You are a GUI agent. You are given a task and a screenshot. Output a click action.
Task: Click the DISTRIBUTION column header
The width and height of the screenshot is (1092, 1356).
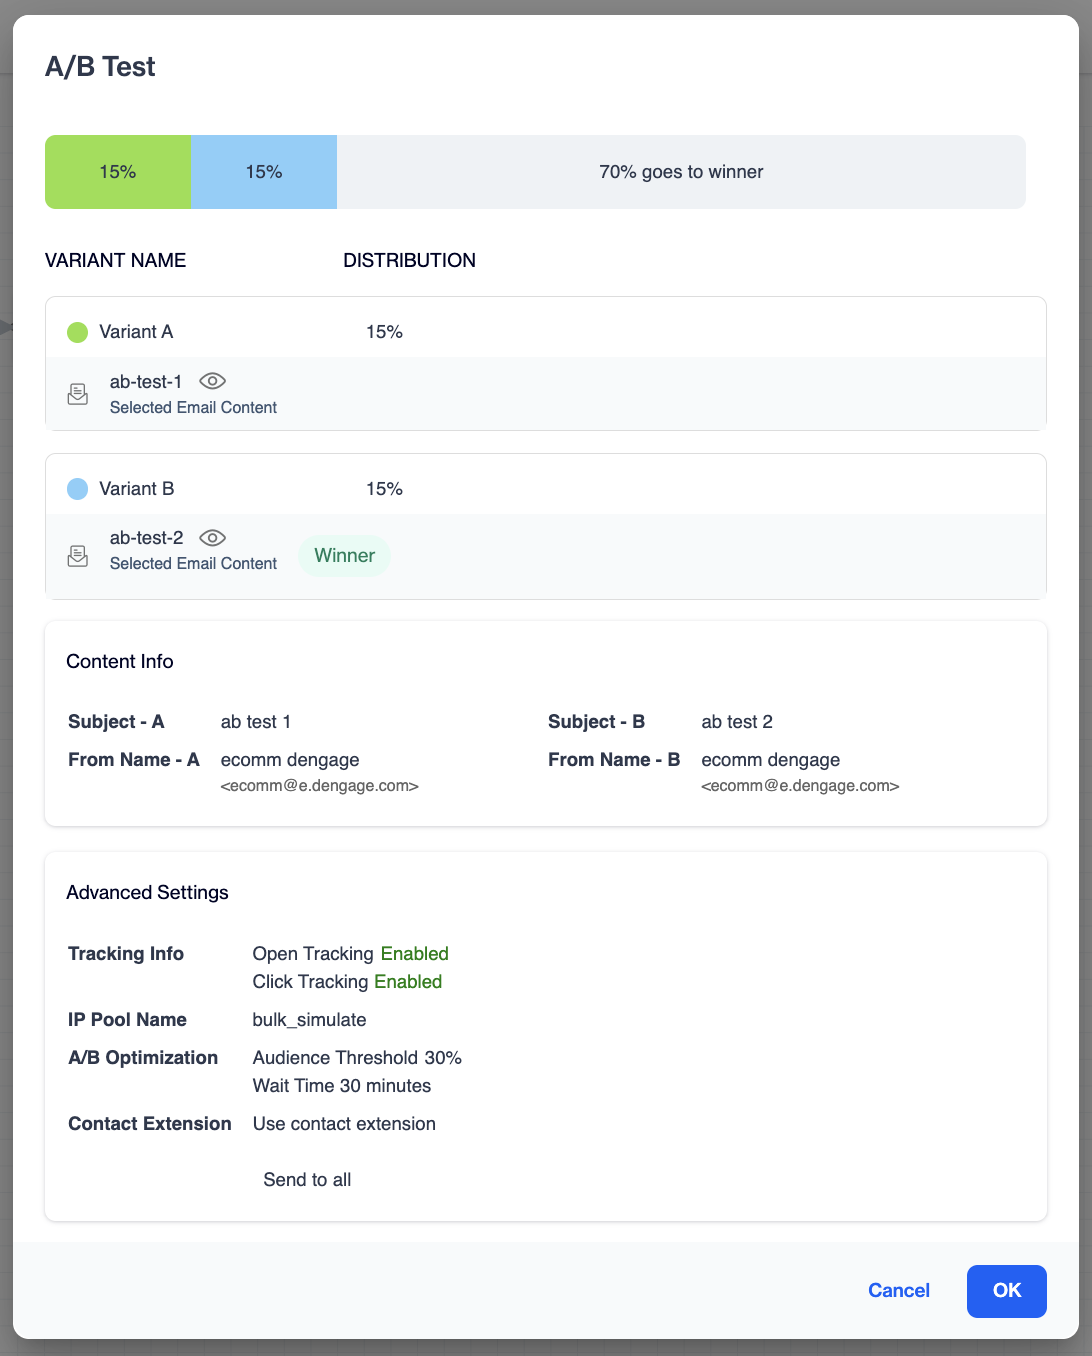[x=410, y=261]
